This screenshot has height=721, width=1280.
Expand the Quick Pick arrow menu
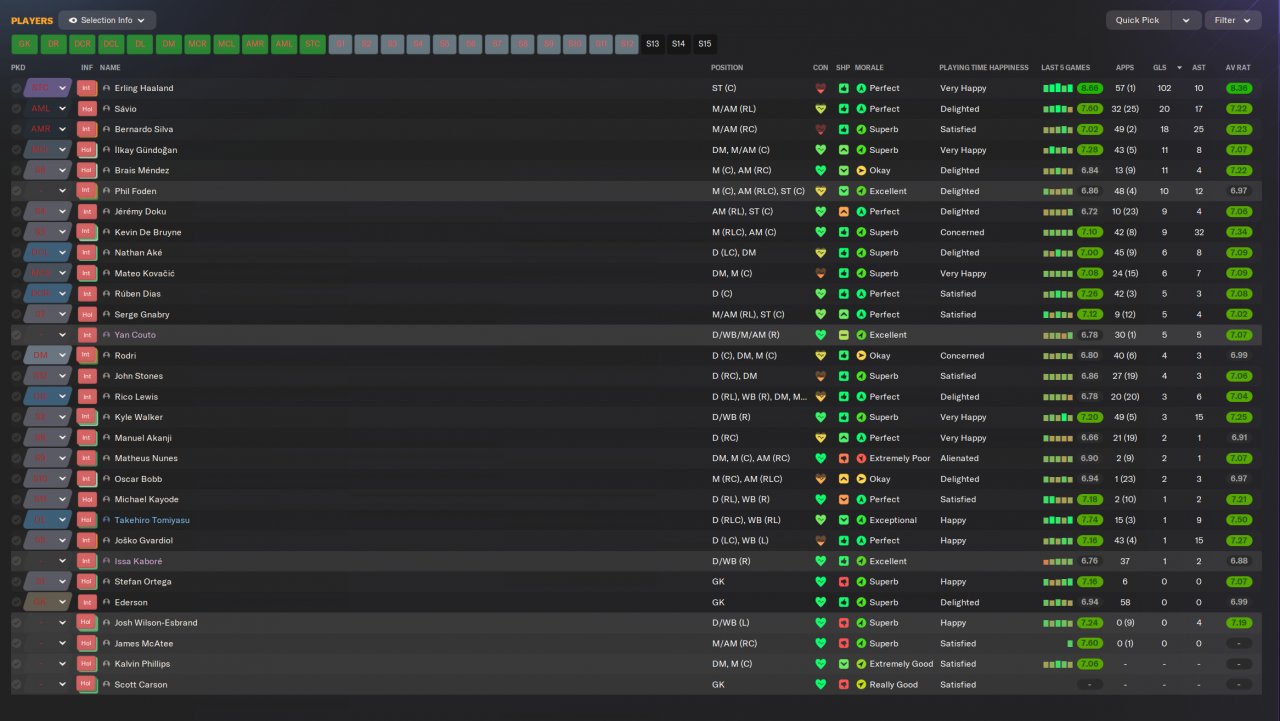(1186, 20)
